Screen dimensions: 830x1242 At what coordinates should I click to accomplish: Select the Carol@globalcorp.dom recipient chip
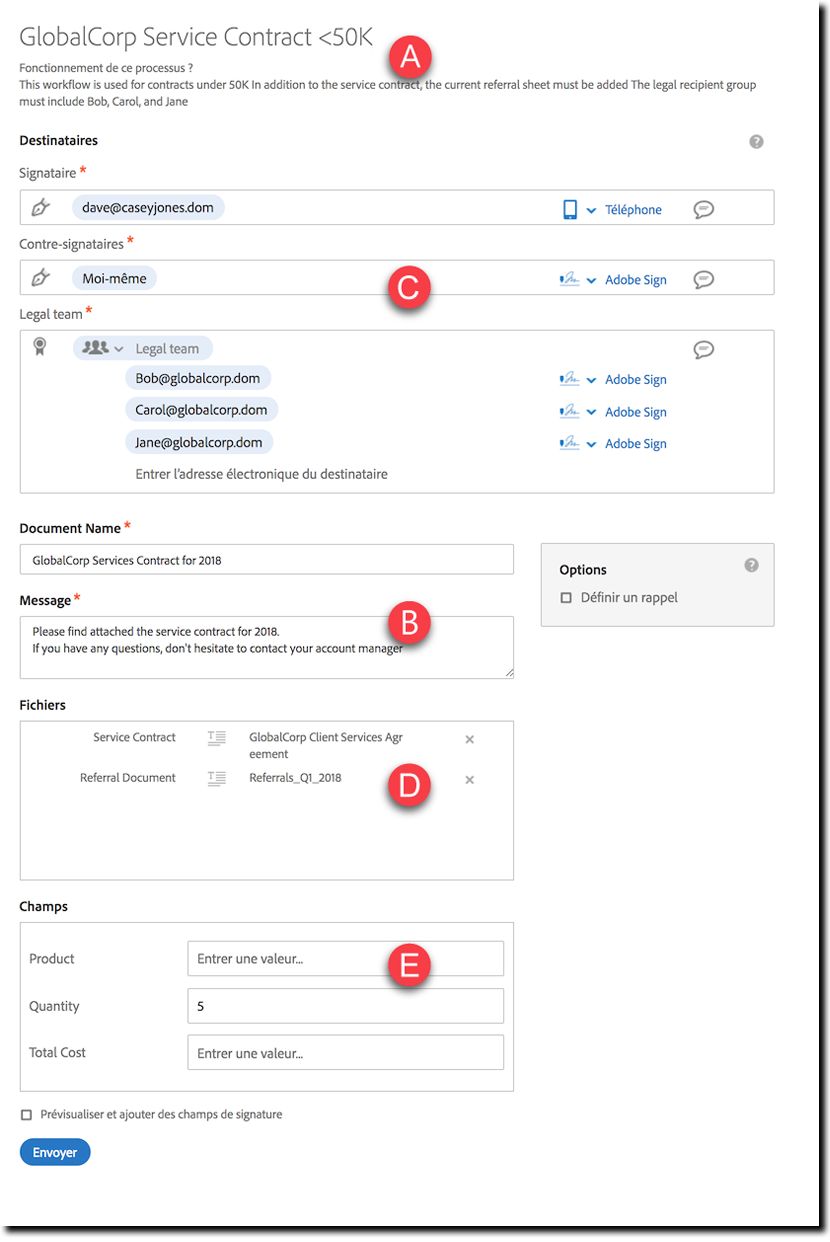click(202, 410)
